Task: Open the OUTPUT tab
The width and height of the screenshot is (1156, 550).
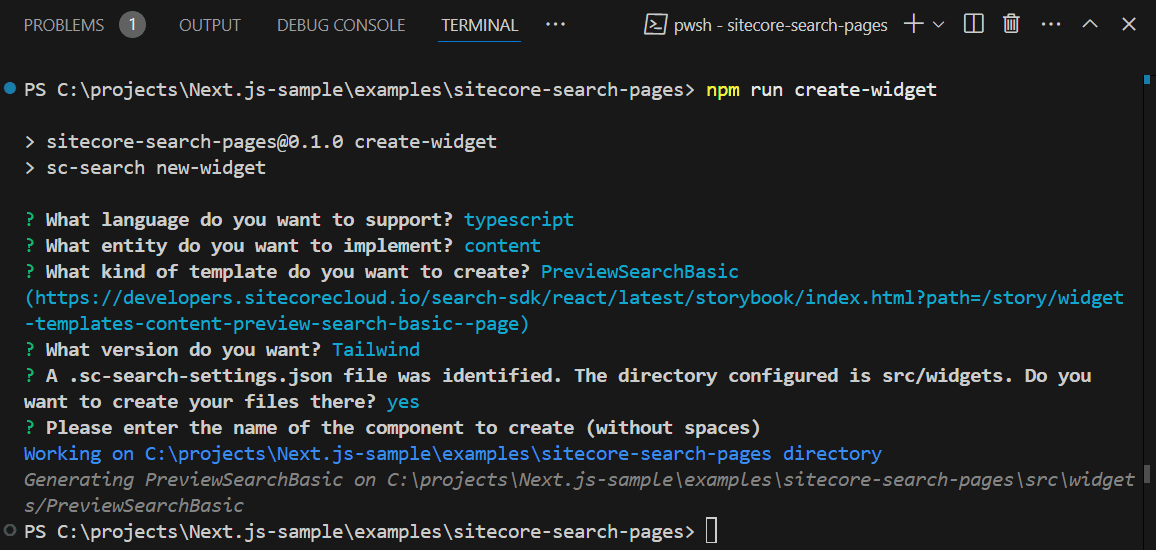Action: tap(211, 25)
